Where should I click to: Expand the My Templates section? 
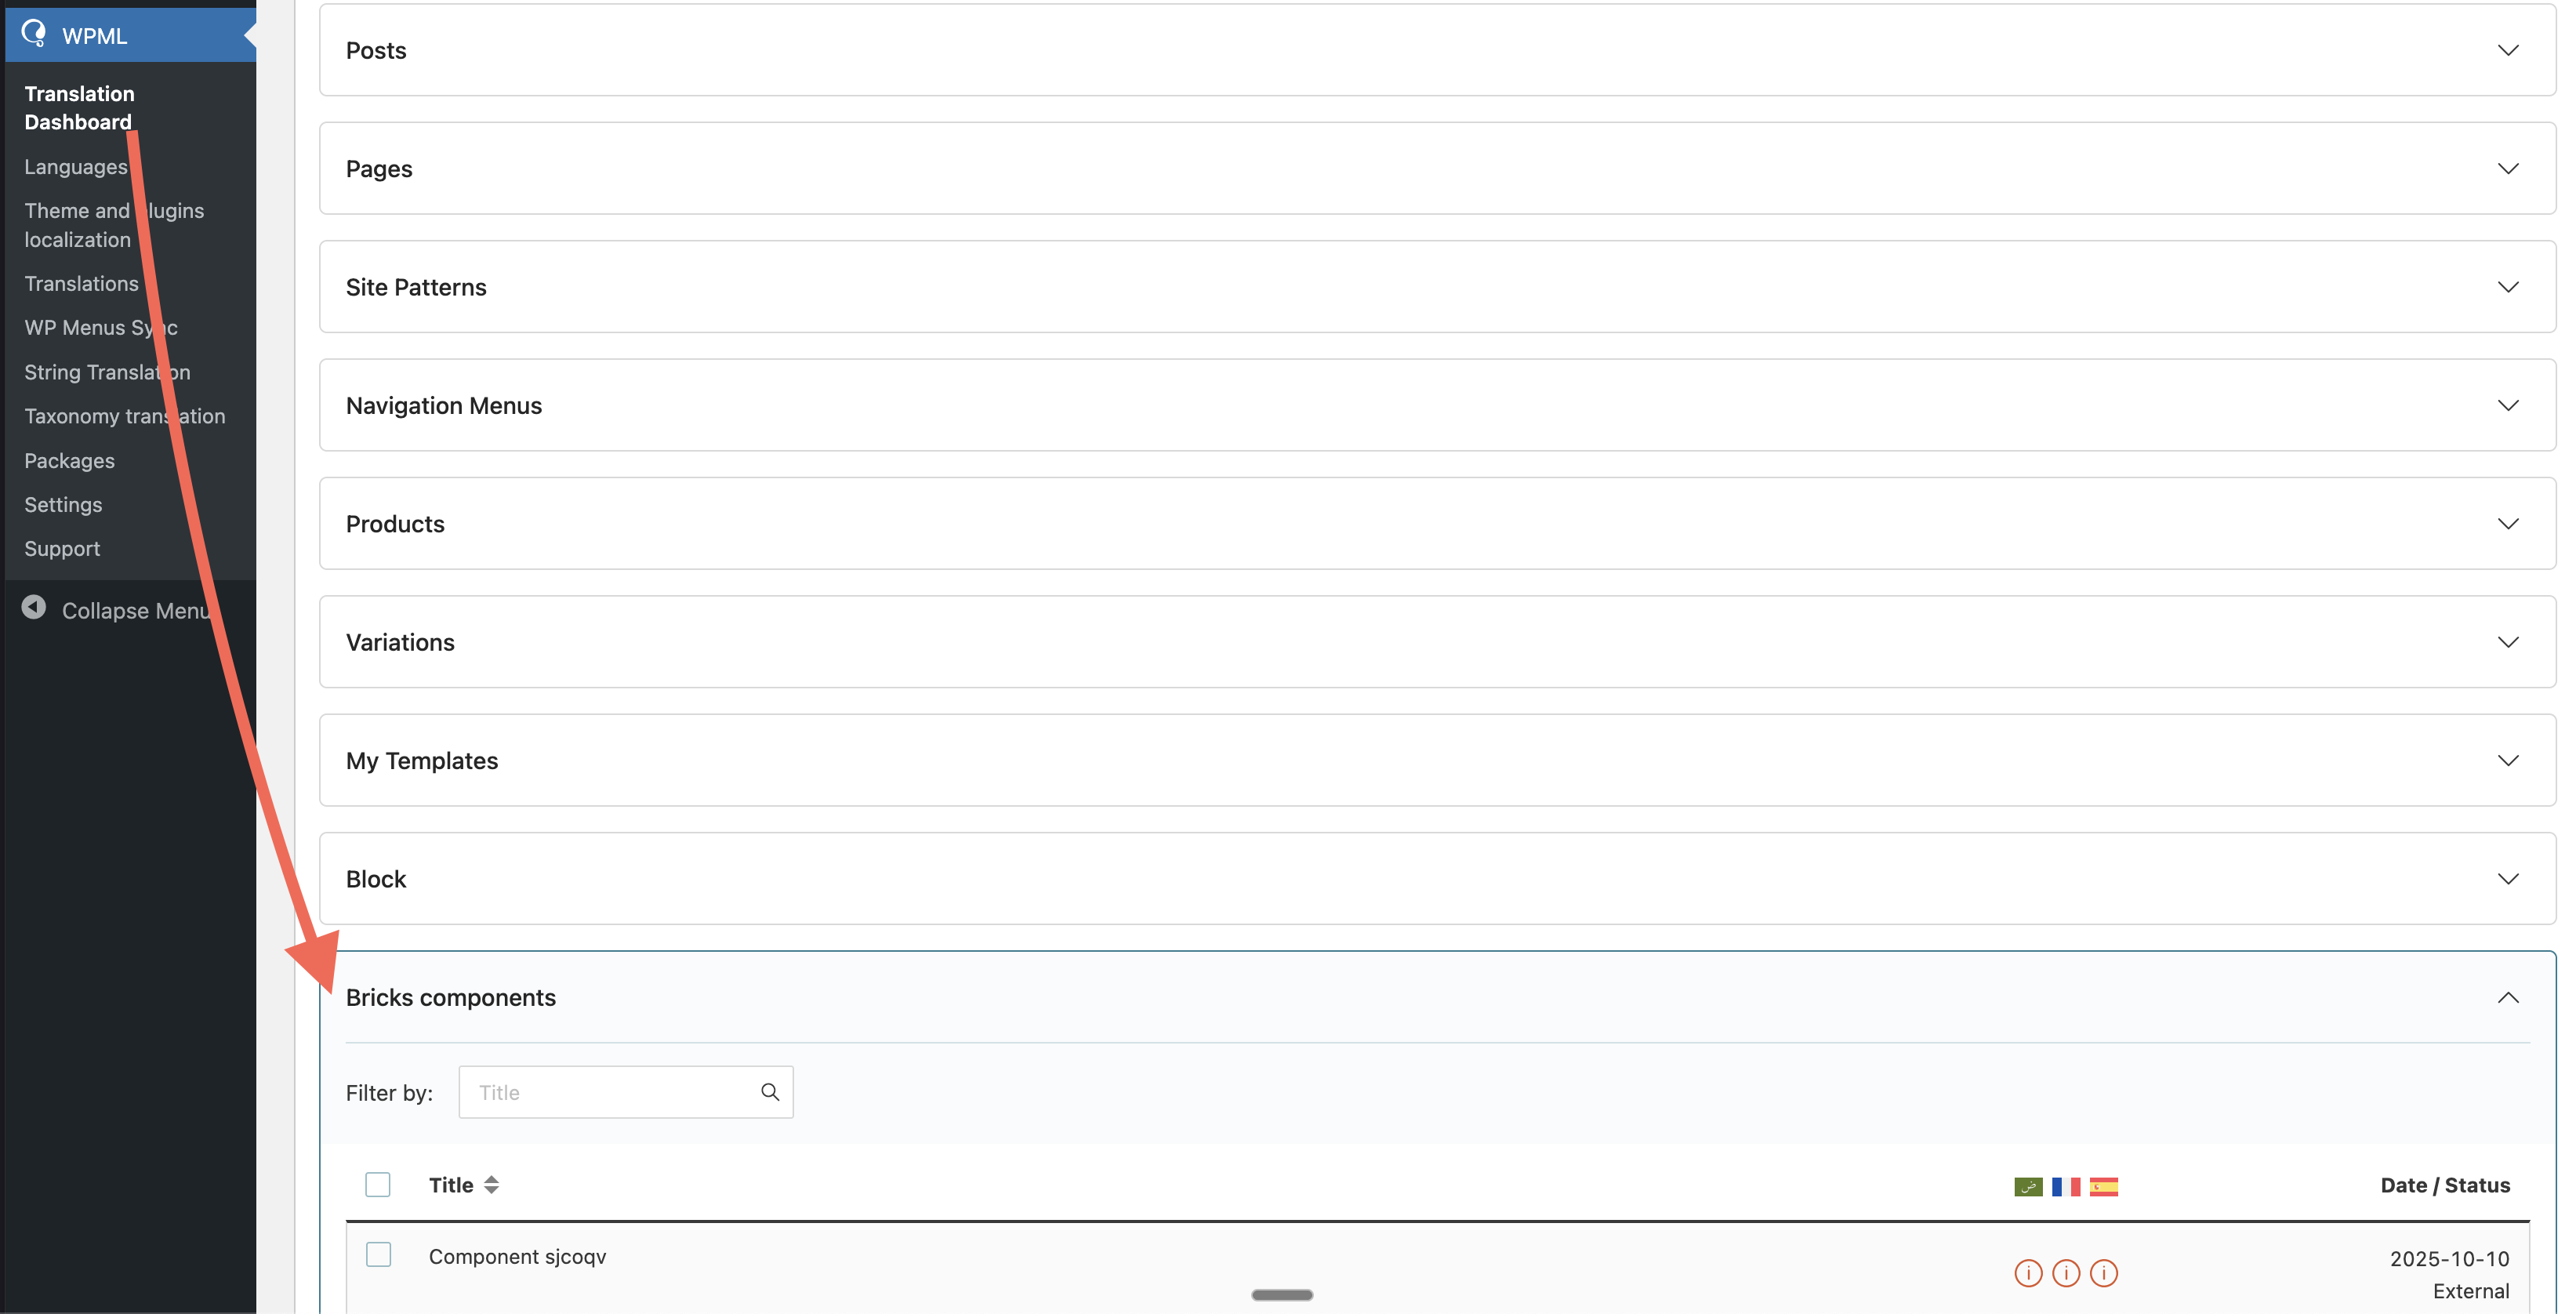click(1437, 760)
